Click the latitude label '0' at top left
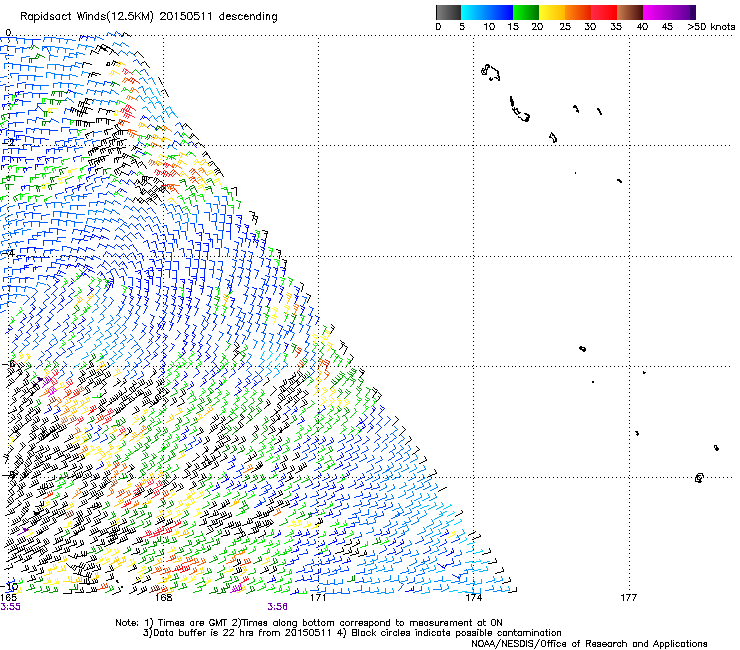This screenshot has width=740, height=650. 8,33
